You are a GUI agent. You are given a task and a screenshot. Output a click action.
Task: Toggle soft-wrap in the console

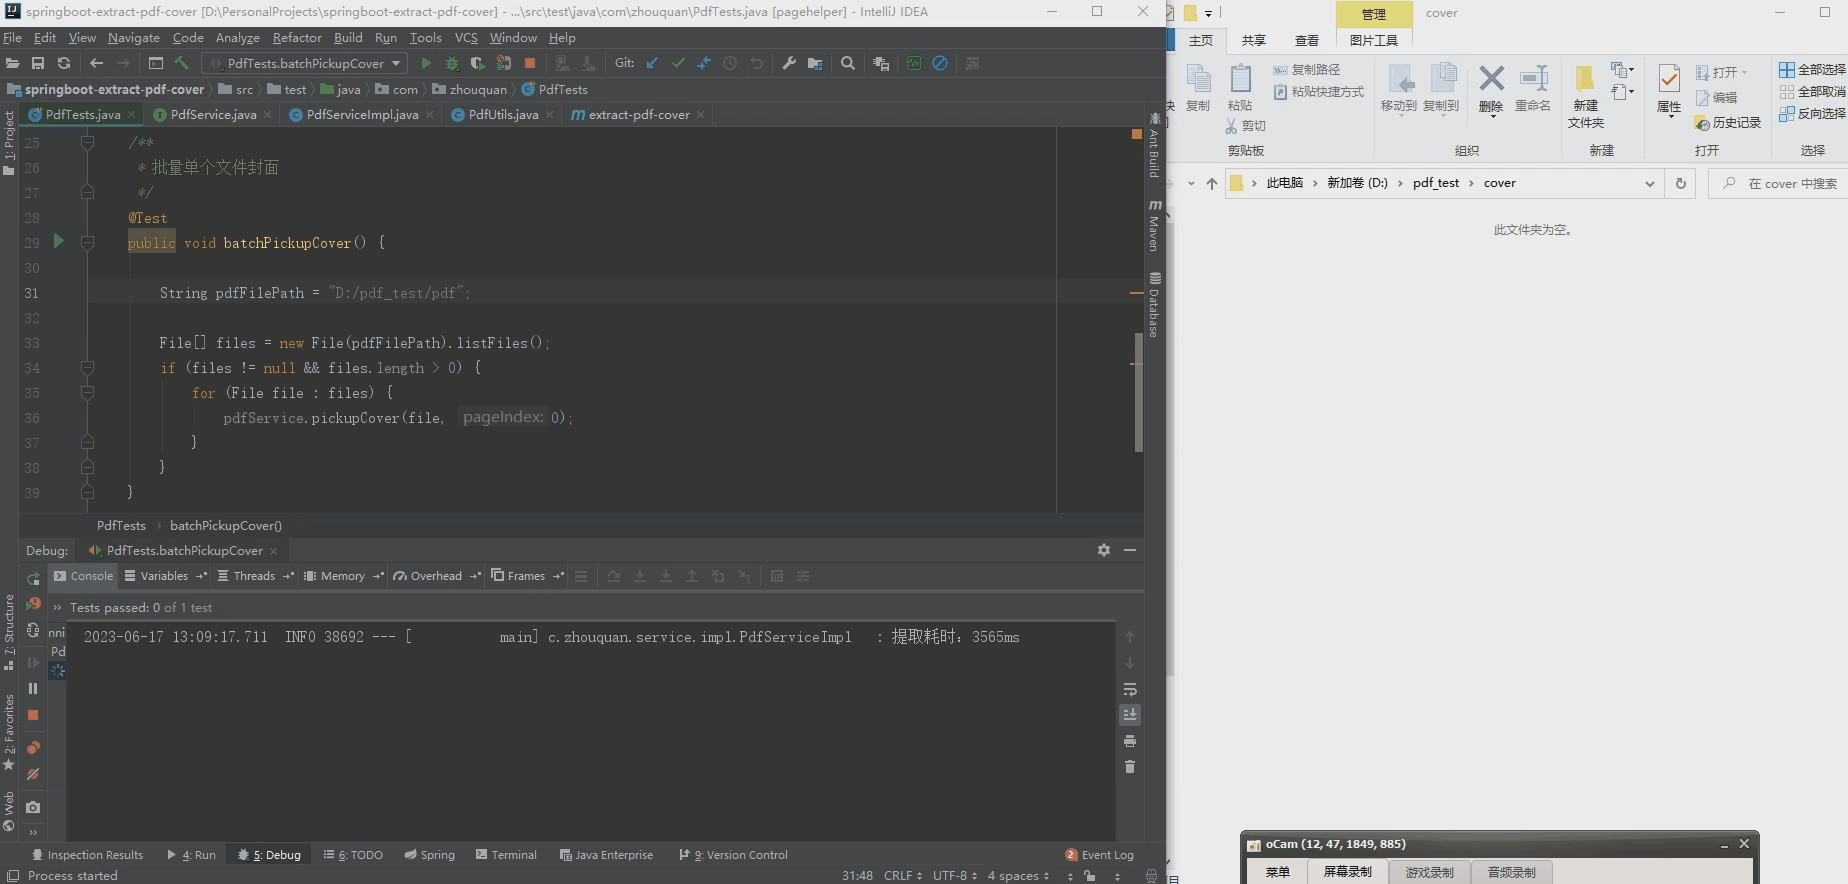(1130, 689)
